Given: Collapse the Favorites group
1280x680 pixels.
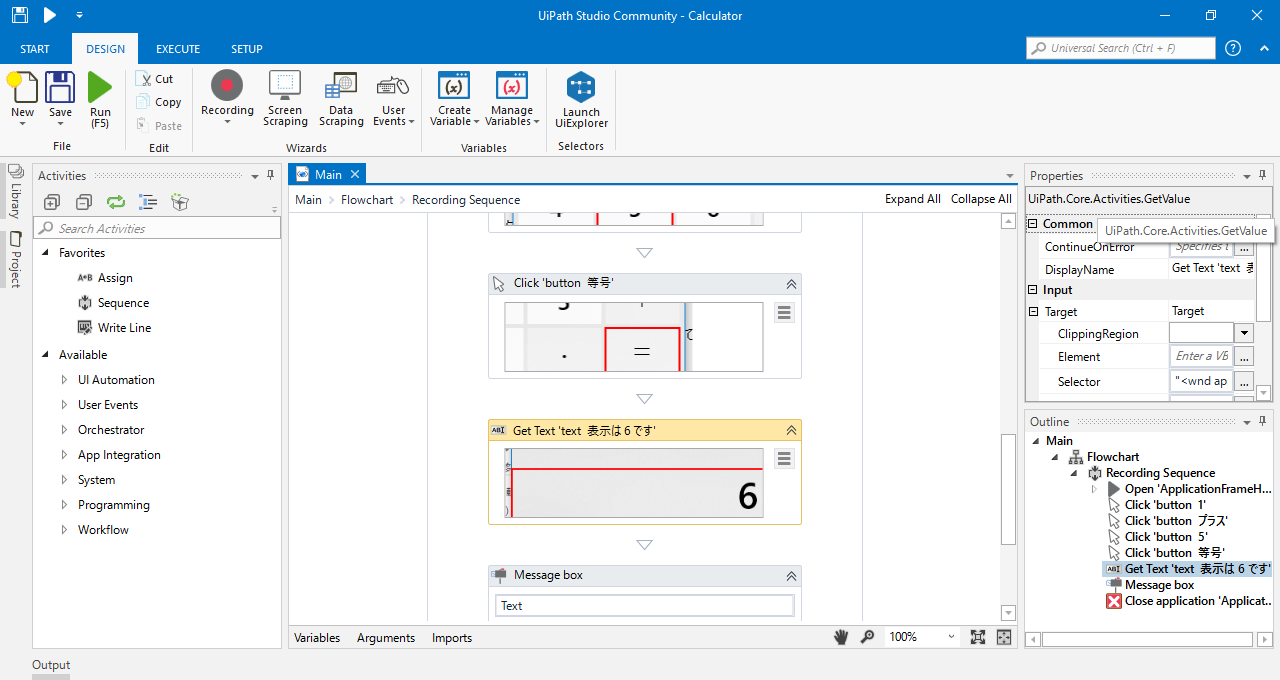Looking at the screenshot, I should tap(45, 253).
